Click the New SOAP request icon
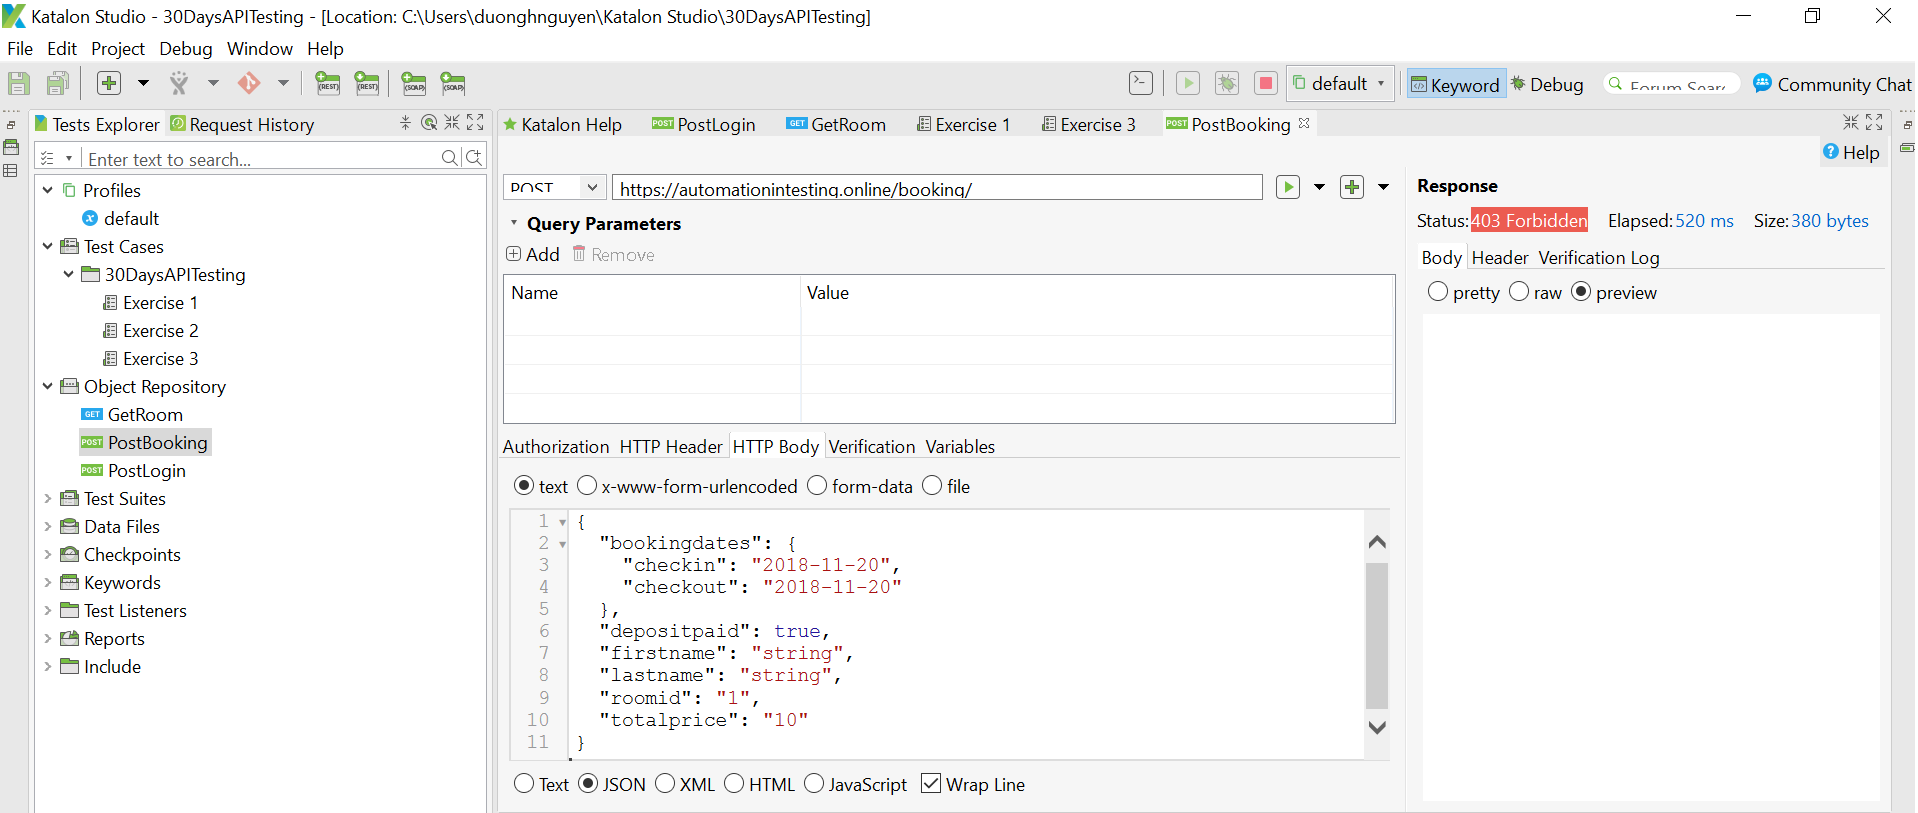The width and height of the screenshot is (1918, 813). click(x=414, y=84)
